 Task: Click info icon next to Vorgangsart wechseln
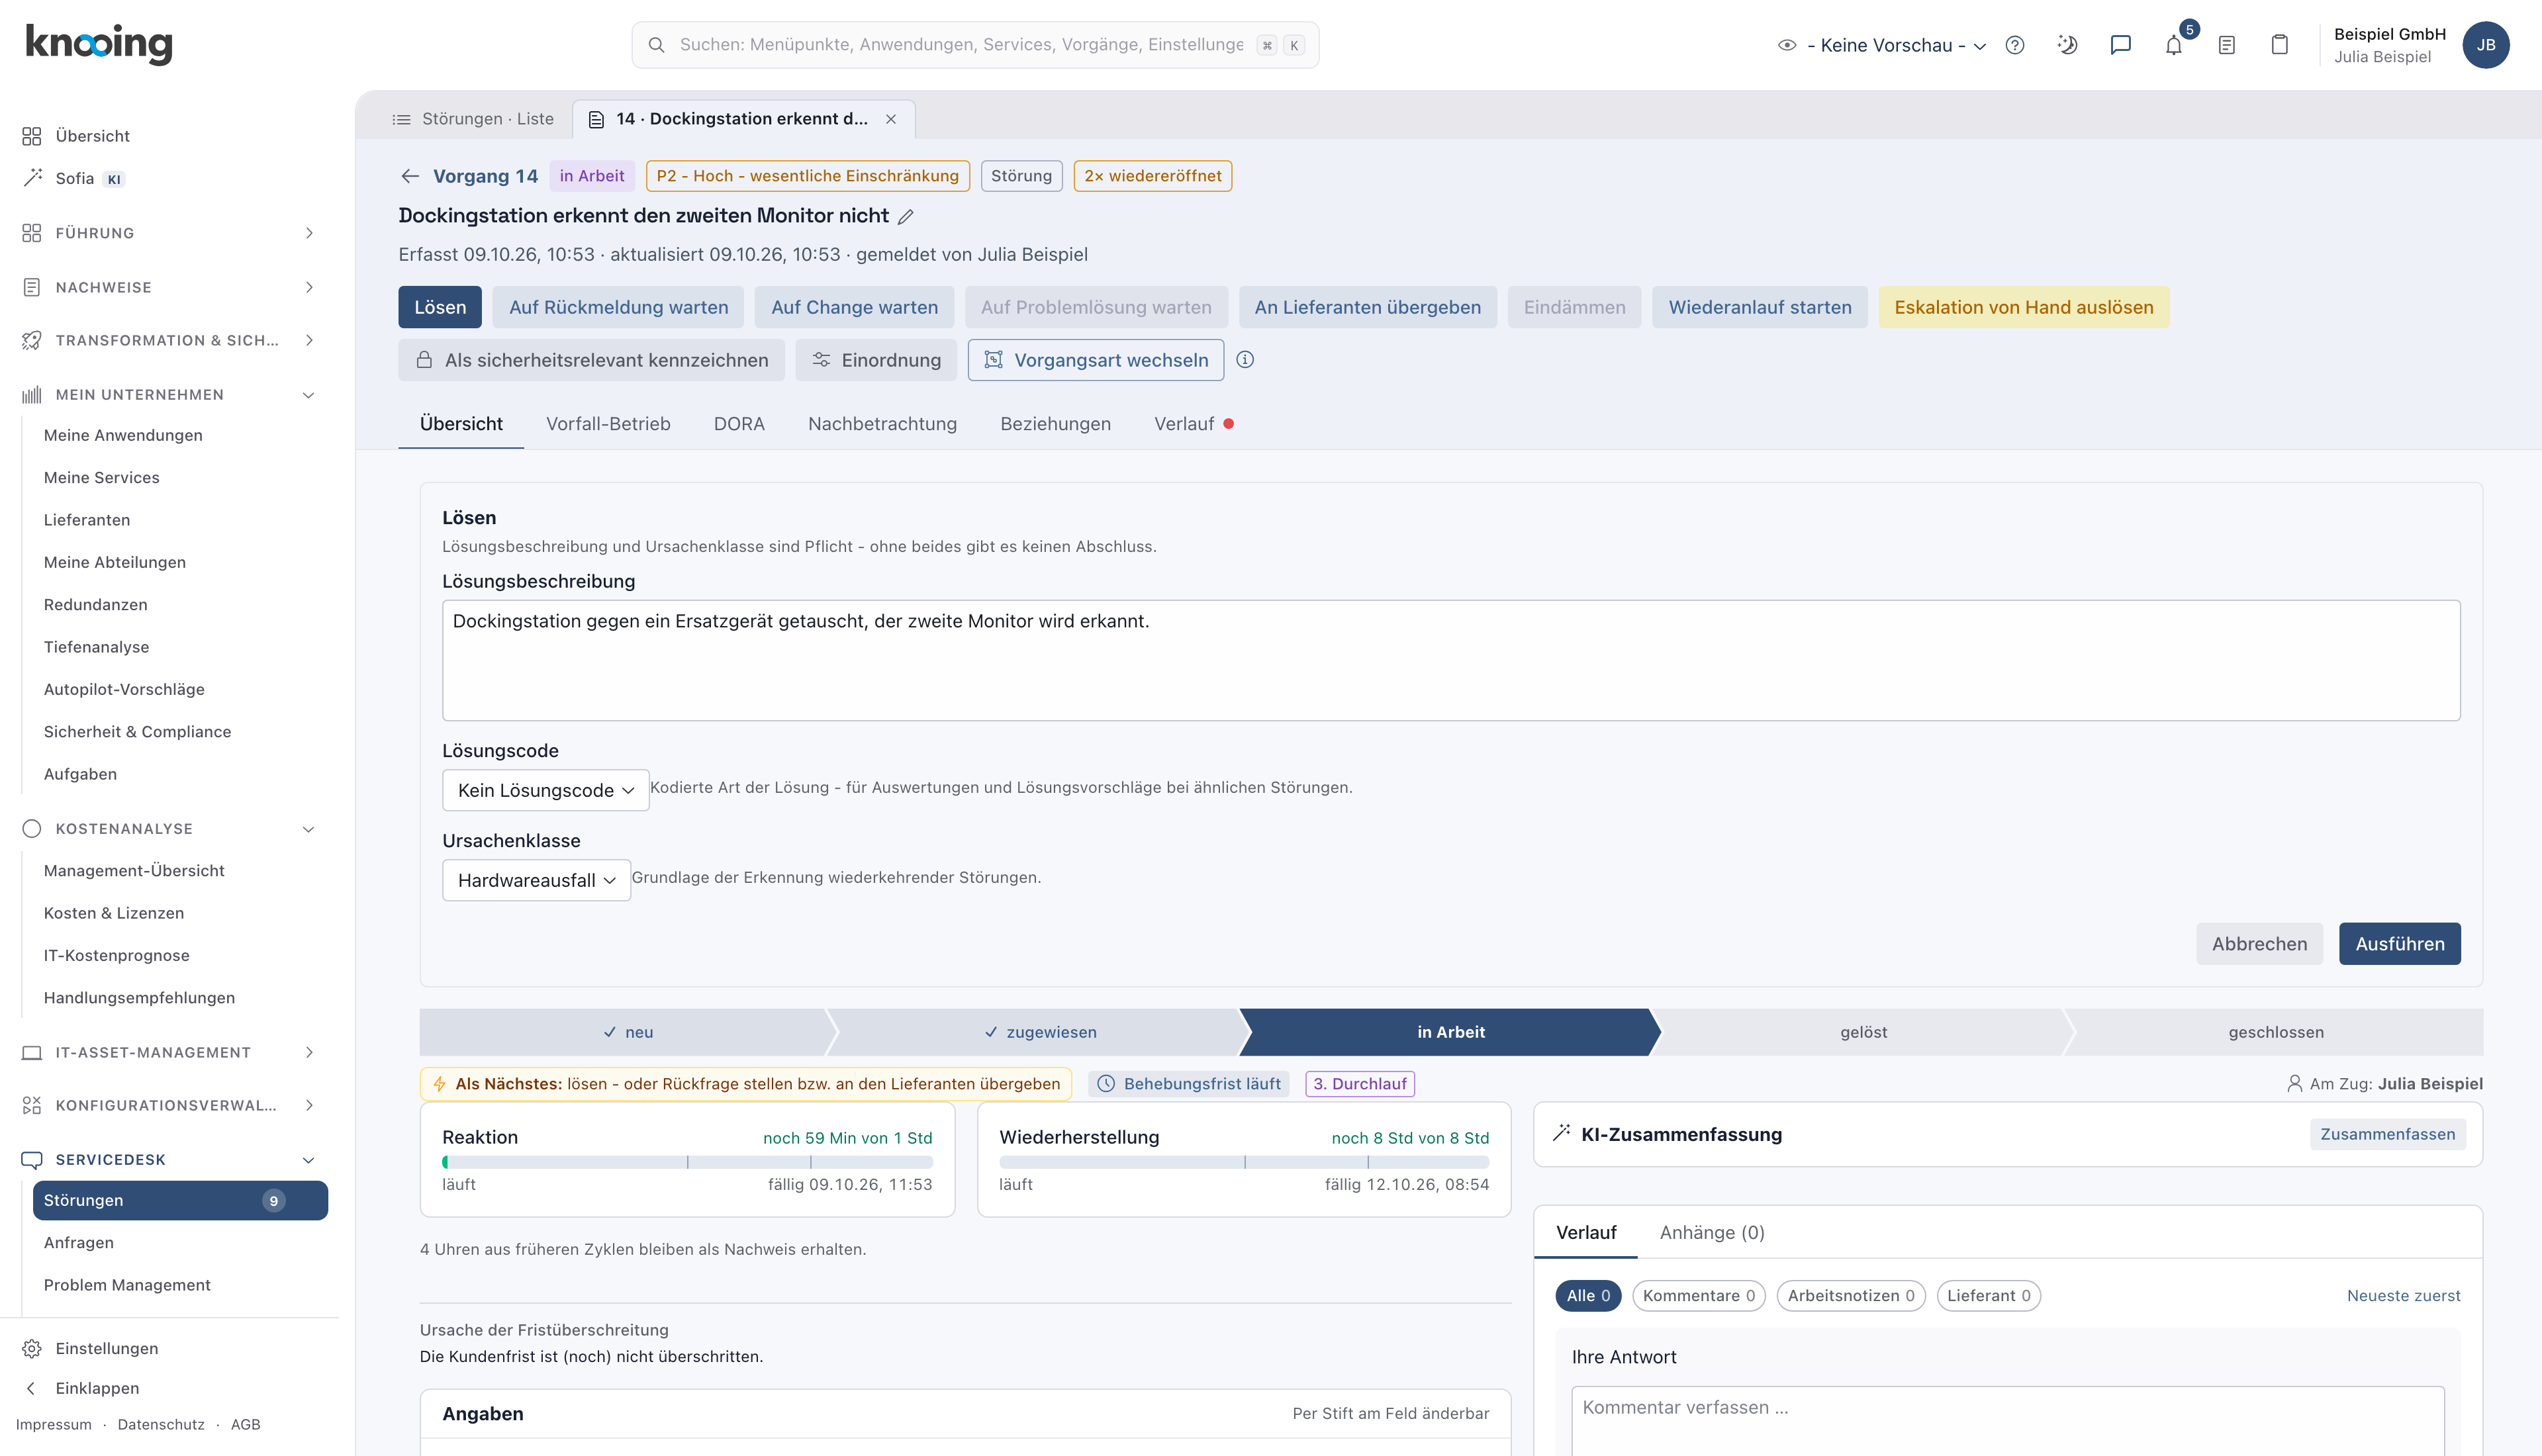point(1245,360)
